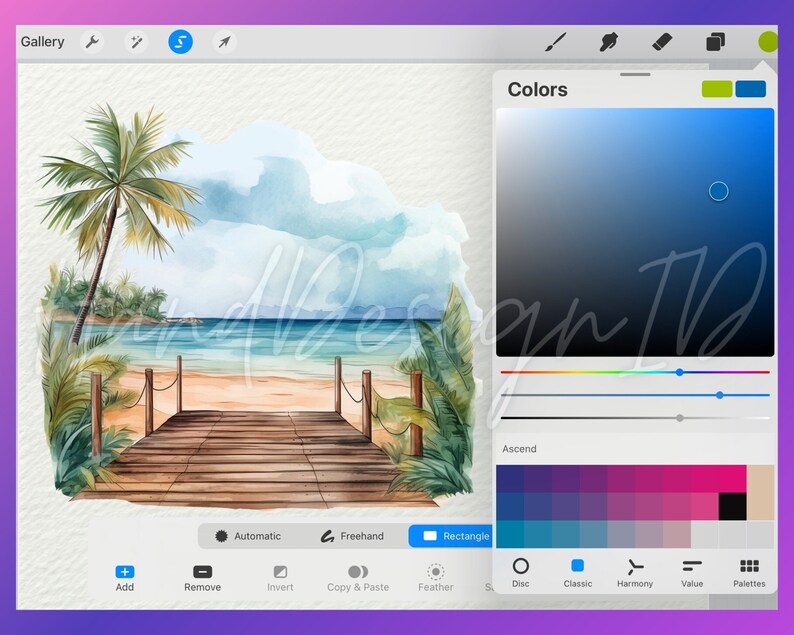Select the green primary color swatch
The height and width of the screenshot is (635, 794).
pyautogui.click(x=717, y=89)
